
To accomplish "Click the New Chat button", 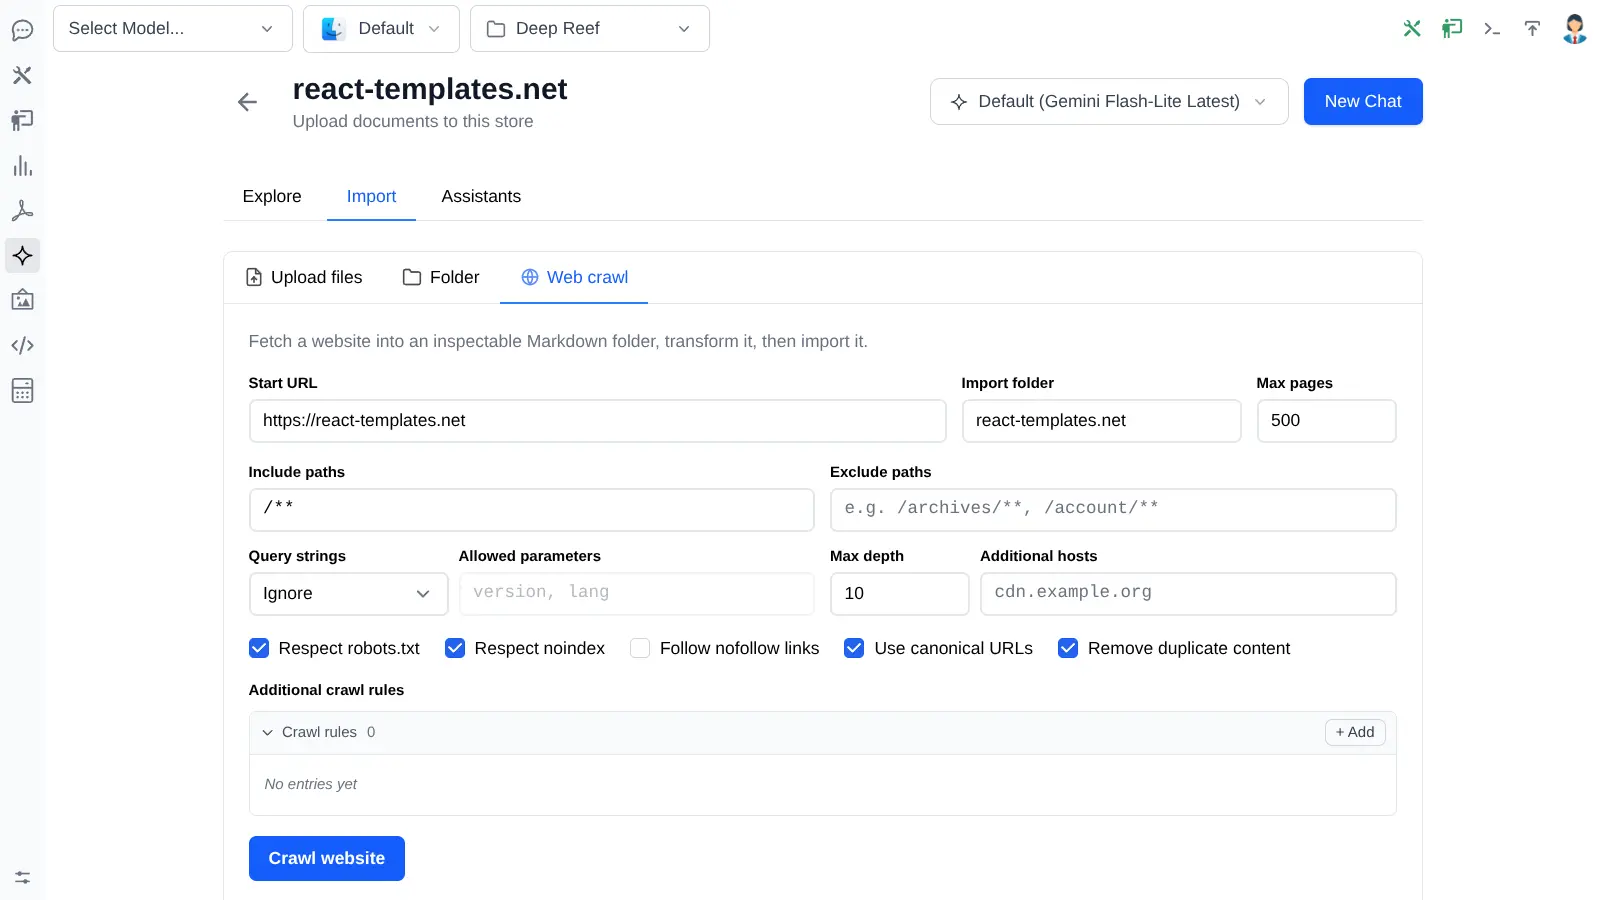I will [1363, 102].
